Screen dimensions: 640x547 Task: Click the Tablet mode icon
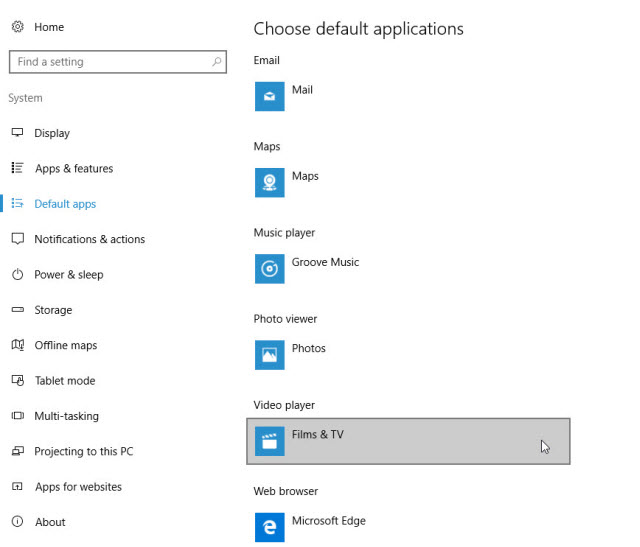pyautogui.click(x=18, y=380)
